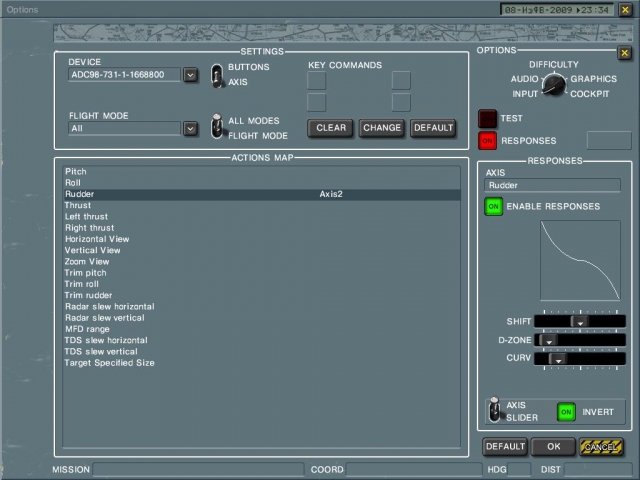This screenshot has height=480, width=640.
Task: Click the CHANGE button
Action: pos(382,128)
